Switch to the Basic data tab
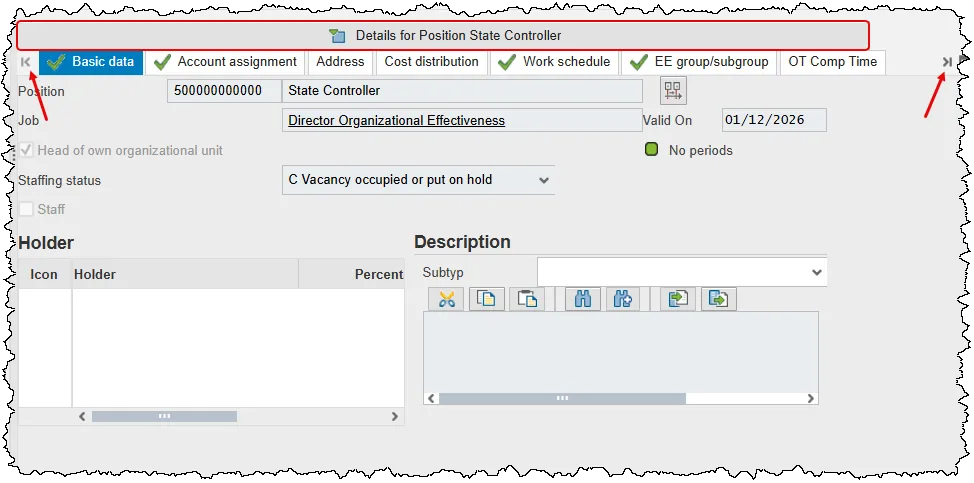The height and width of the screenshot is (483, 974). 91,62
